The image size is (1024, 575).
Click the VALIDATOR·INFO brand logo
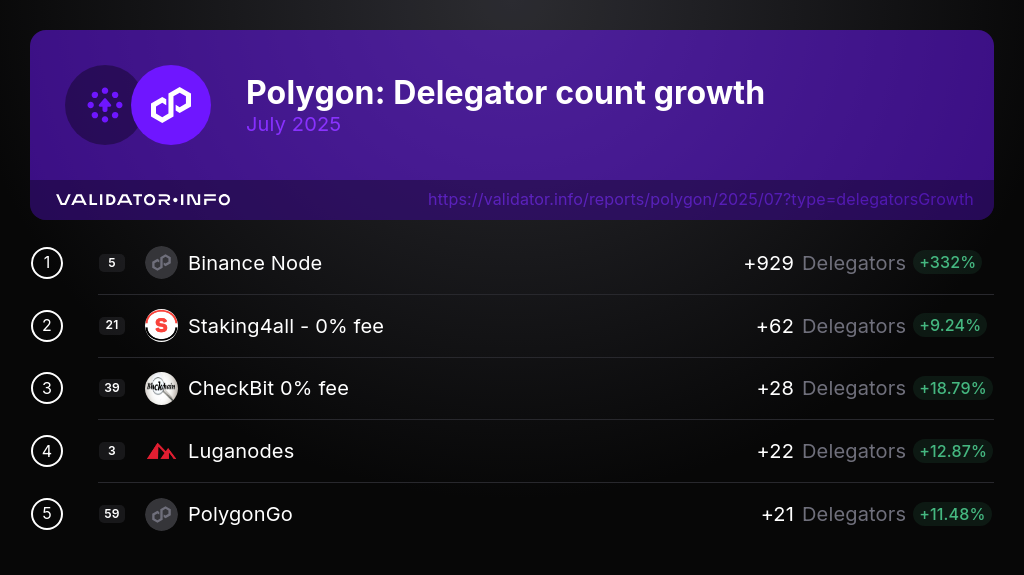(143, 199)
